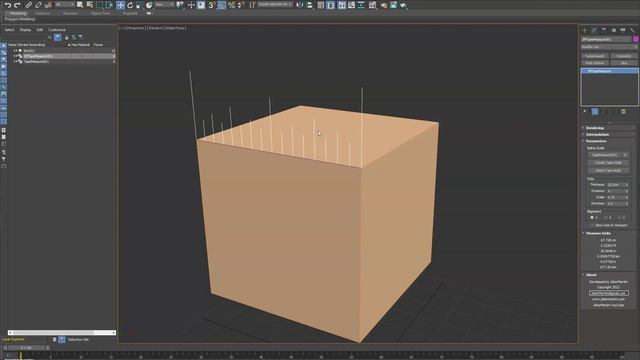Click the Configure Modifier Sets icon
The image size is (640, 360).
(x=624, y=111)
